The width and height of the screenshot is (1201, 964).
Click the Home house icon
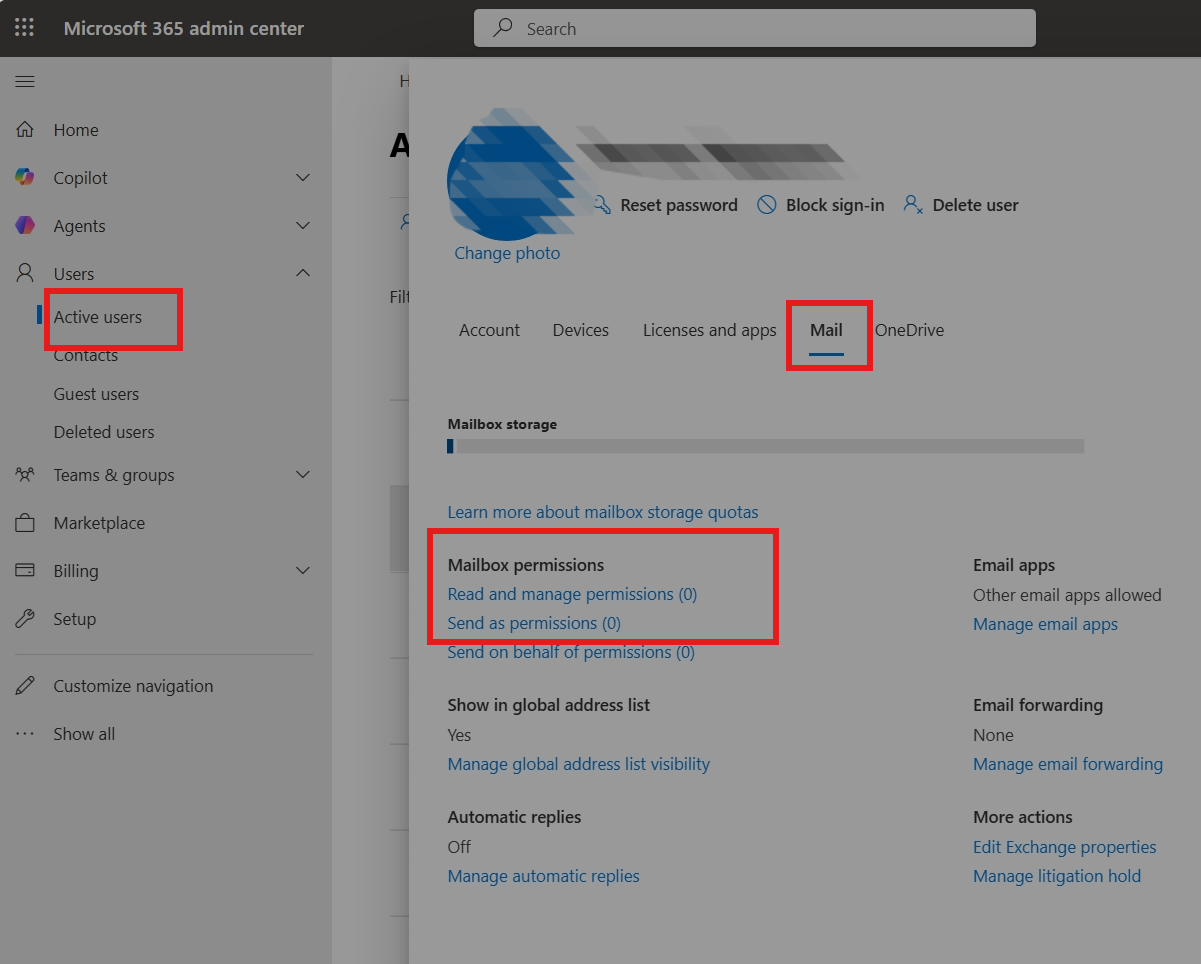pyautogui.click(x=25, y=130)
